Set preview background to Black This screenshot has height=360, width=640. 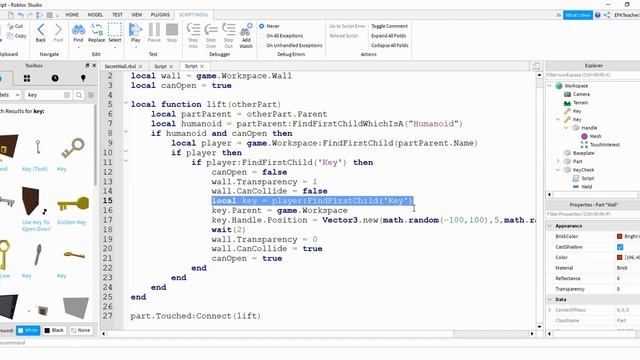(x=54, y=330)
